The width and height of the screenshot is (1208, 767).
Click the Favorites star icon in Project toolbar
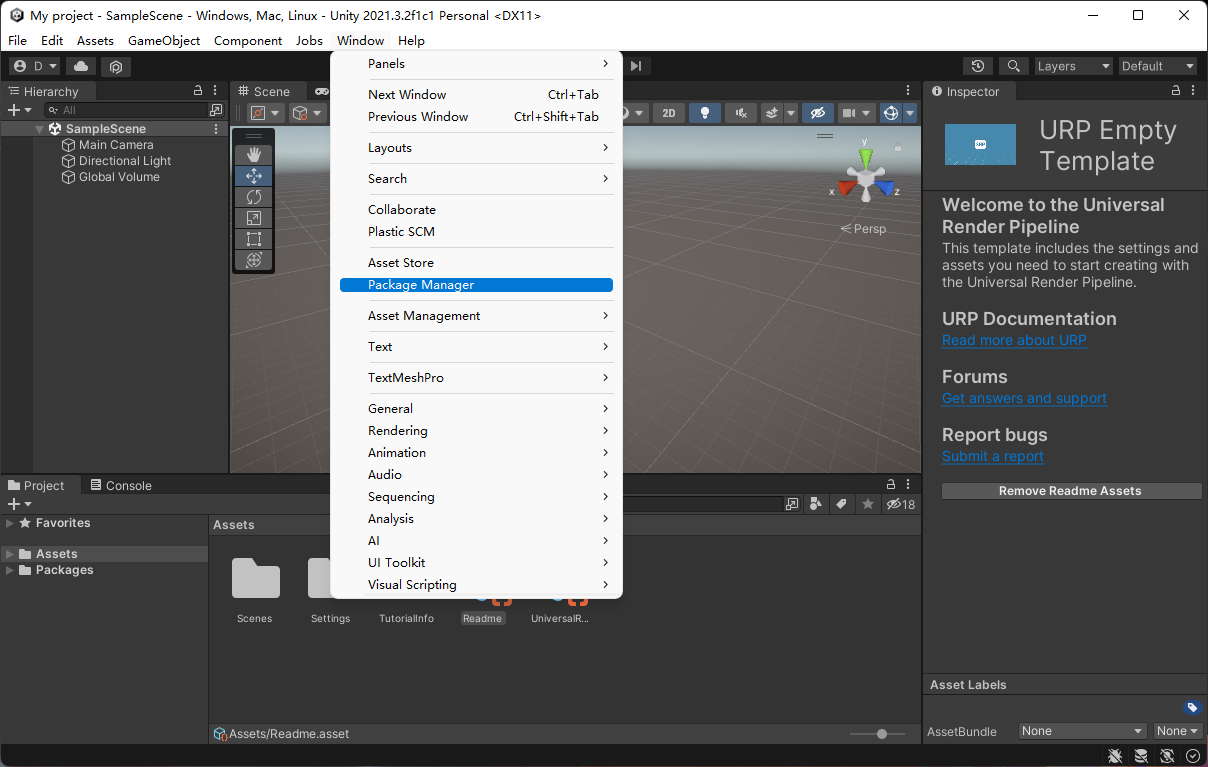click(868, 504)
